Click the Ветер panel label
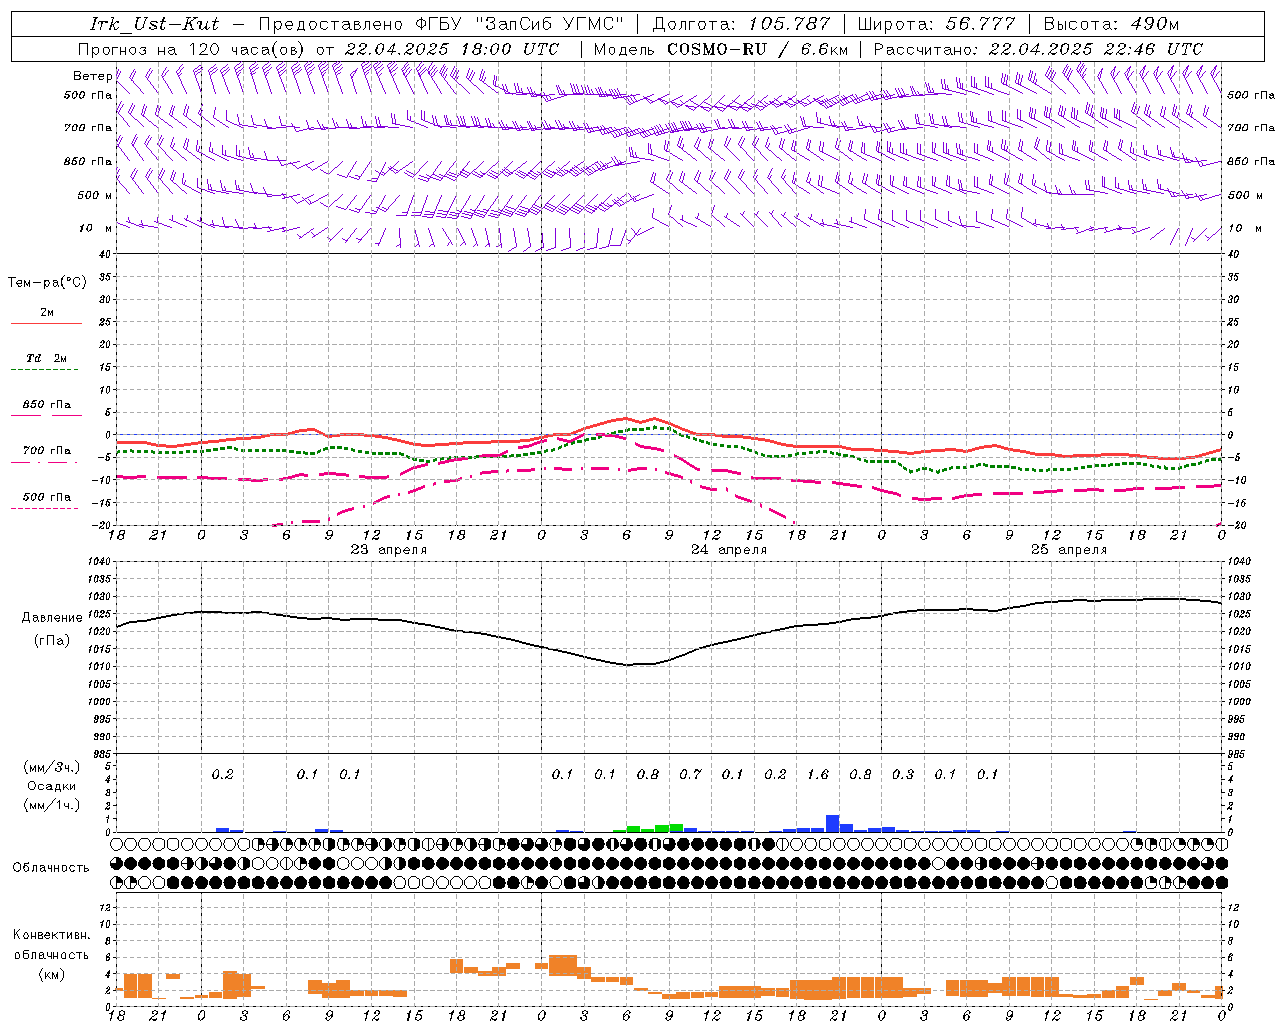 pos(93,76)
